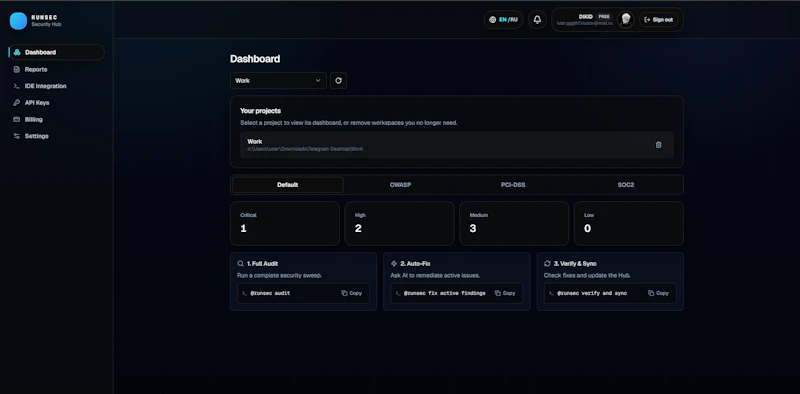Click the '@runsec verify and sync' text

(x=592, y=293)
